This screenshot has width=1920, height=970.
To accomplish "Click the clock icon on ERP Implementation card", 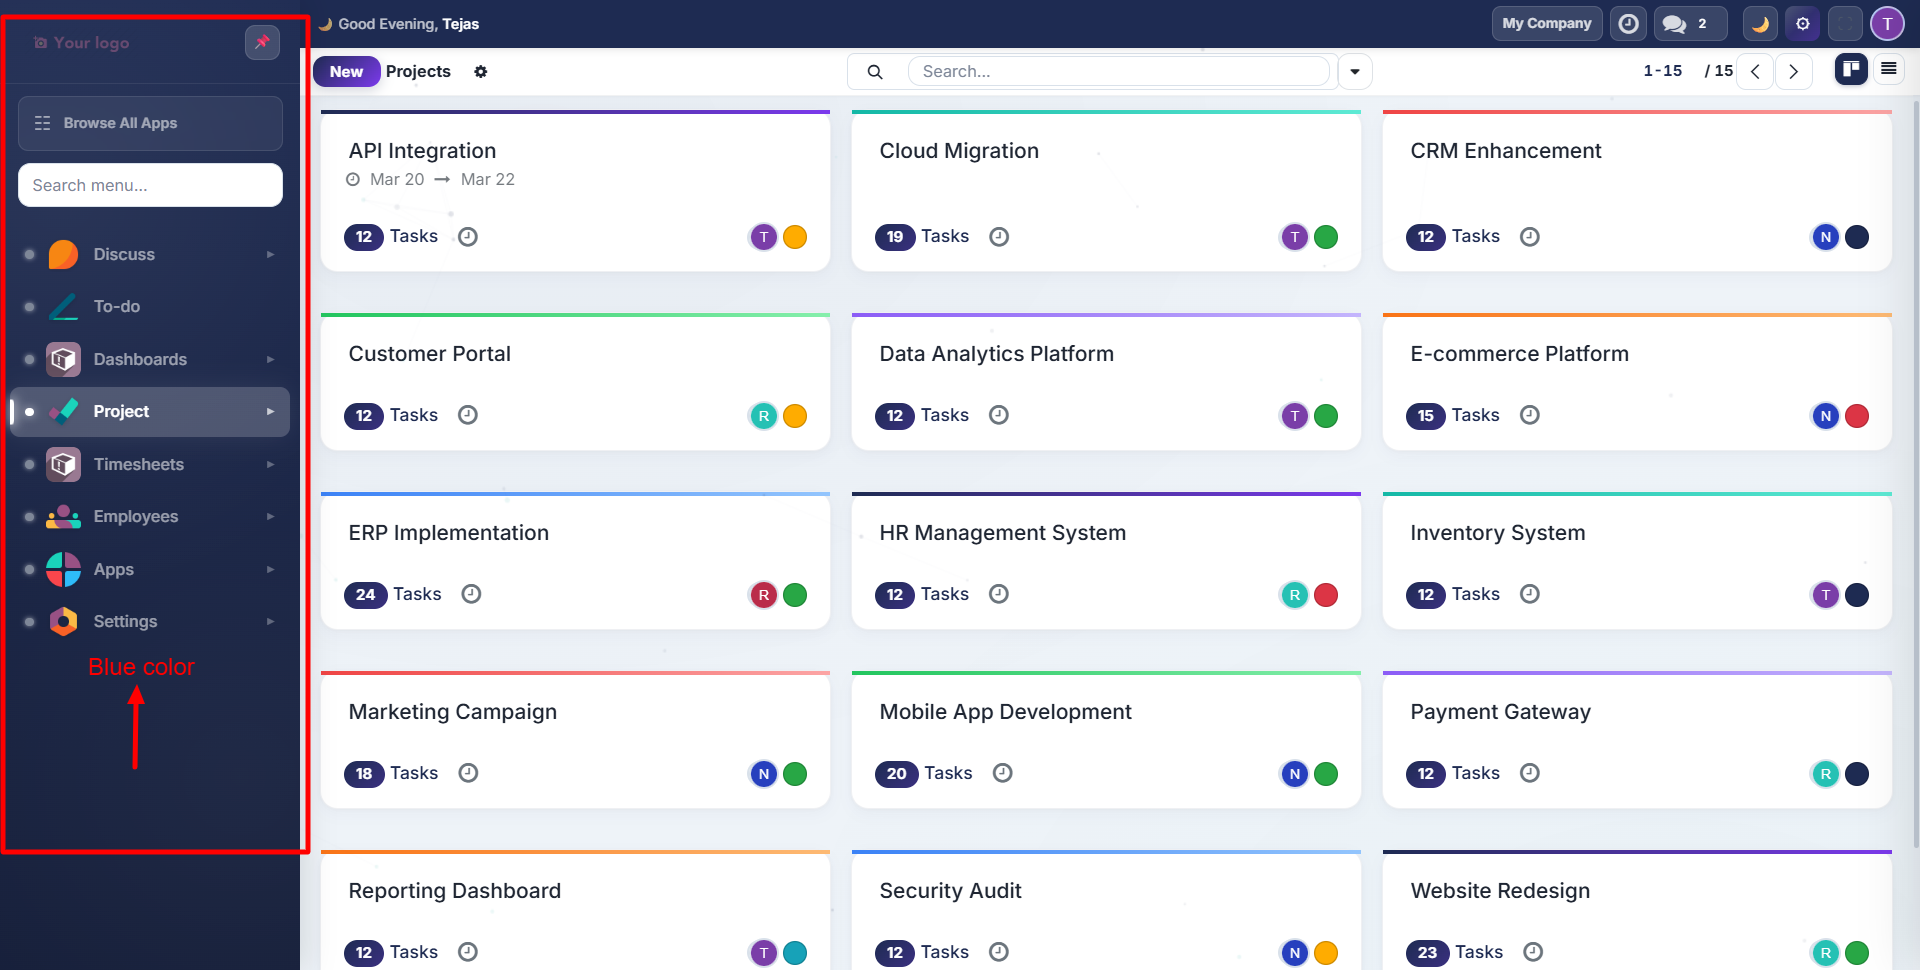I will click(471, 594).
